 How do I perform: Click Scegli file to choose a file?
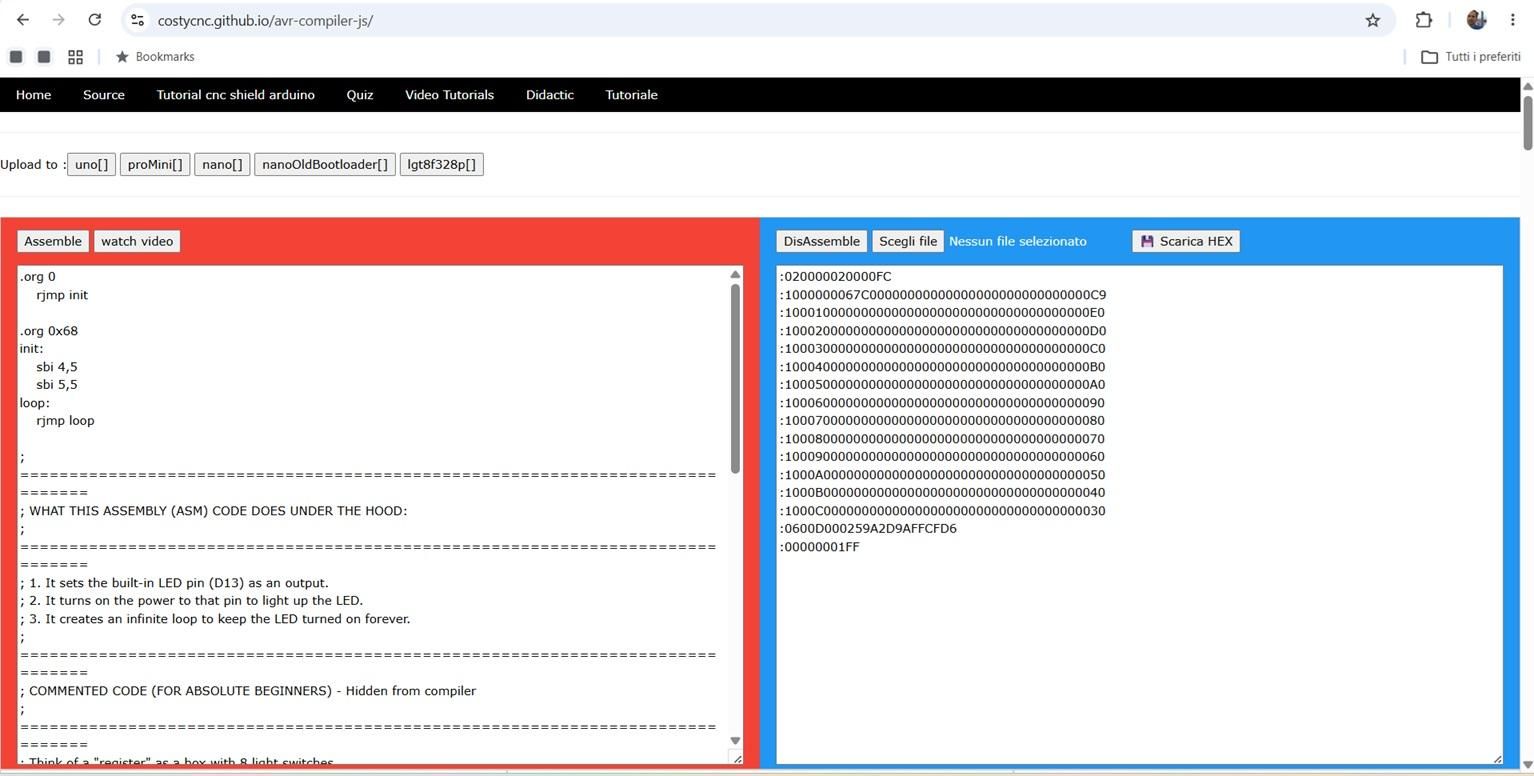coord(908,241)
